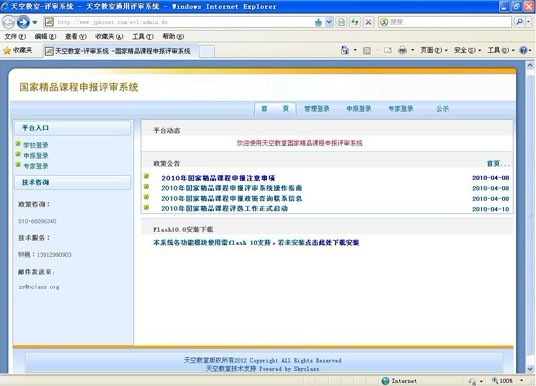
Task: Click the 学校登录 sidebar link
Action: [x=36, y=145]
